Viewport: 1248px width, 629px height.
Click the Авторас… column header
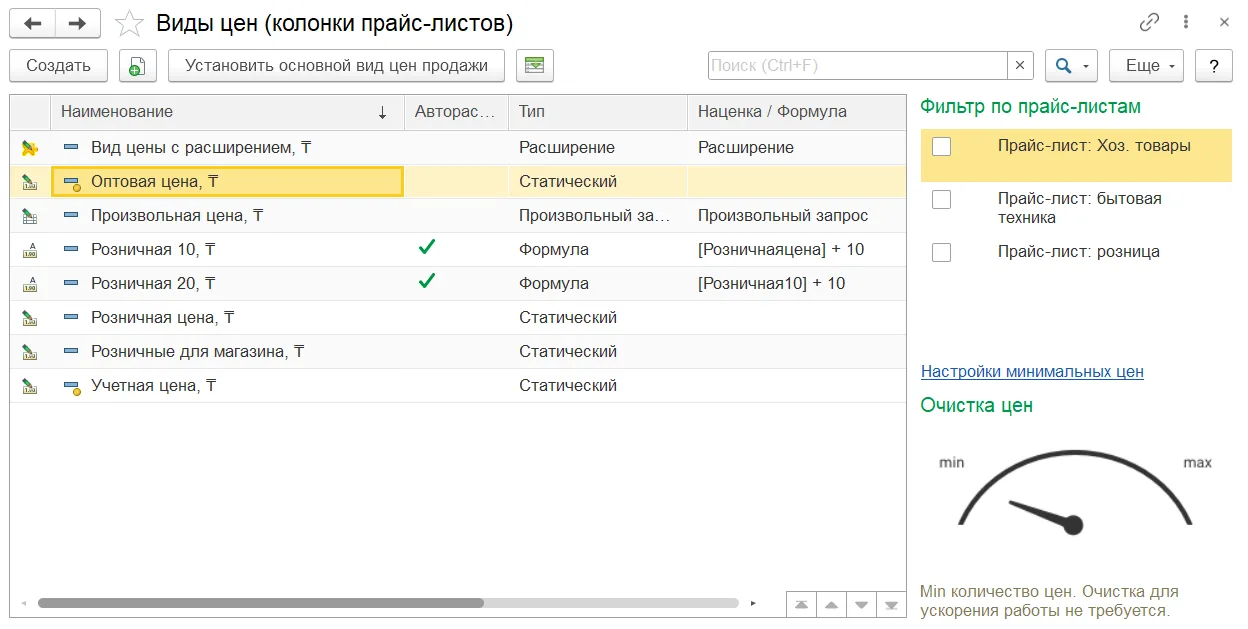455,112
